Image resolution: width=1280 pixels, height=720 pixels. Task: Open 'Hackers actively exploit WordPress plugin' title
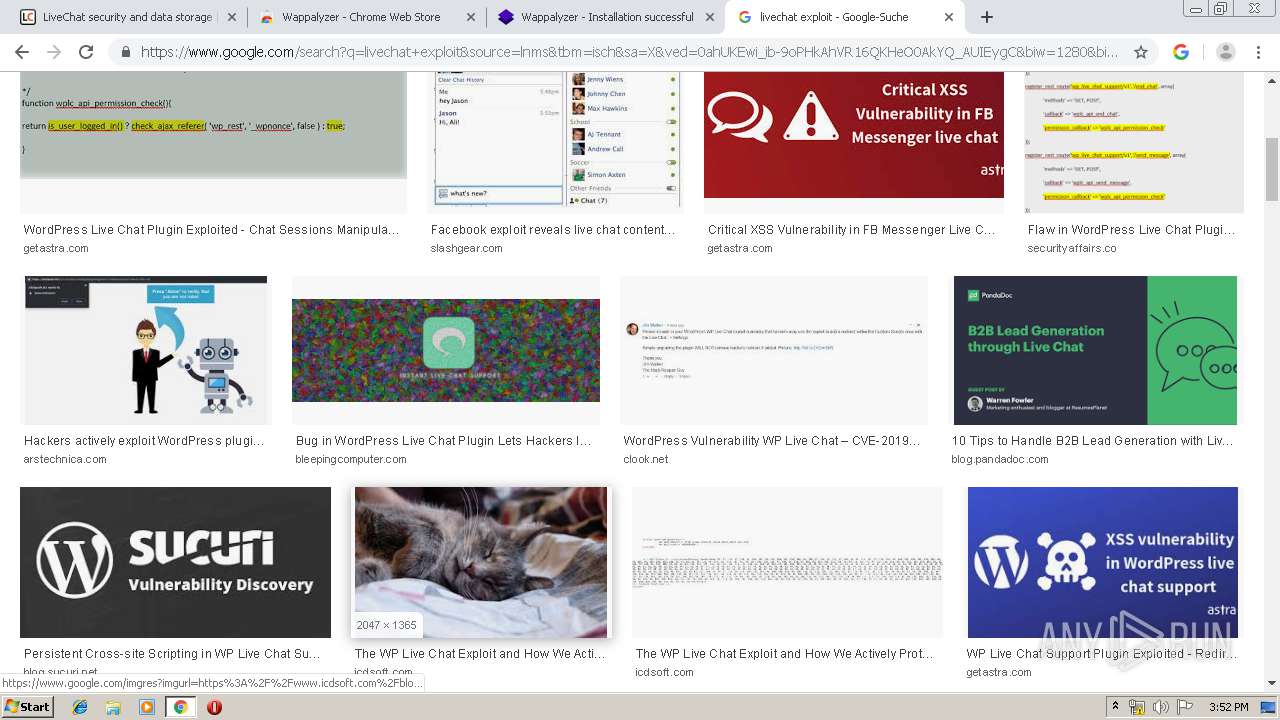[144, 441]
